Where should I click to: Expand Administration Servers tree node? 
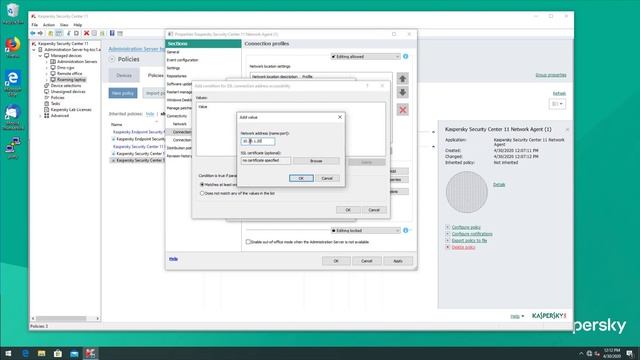(x=47, y=62)
